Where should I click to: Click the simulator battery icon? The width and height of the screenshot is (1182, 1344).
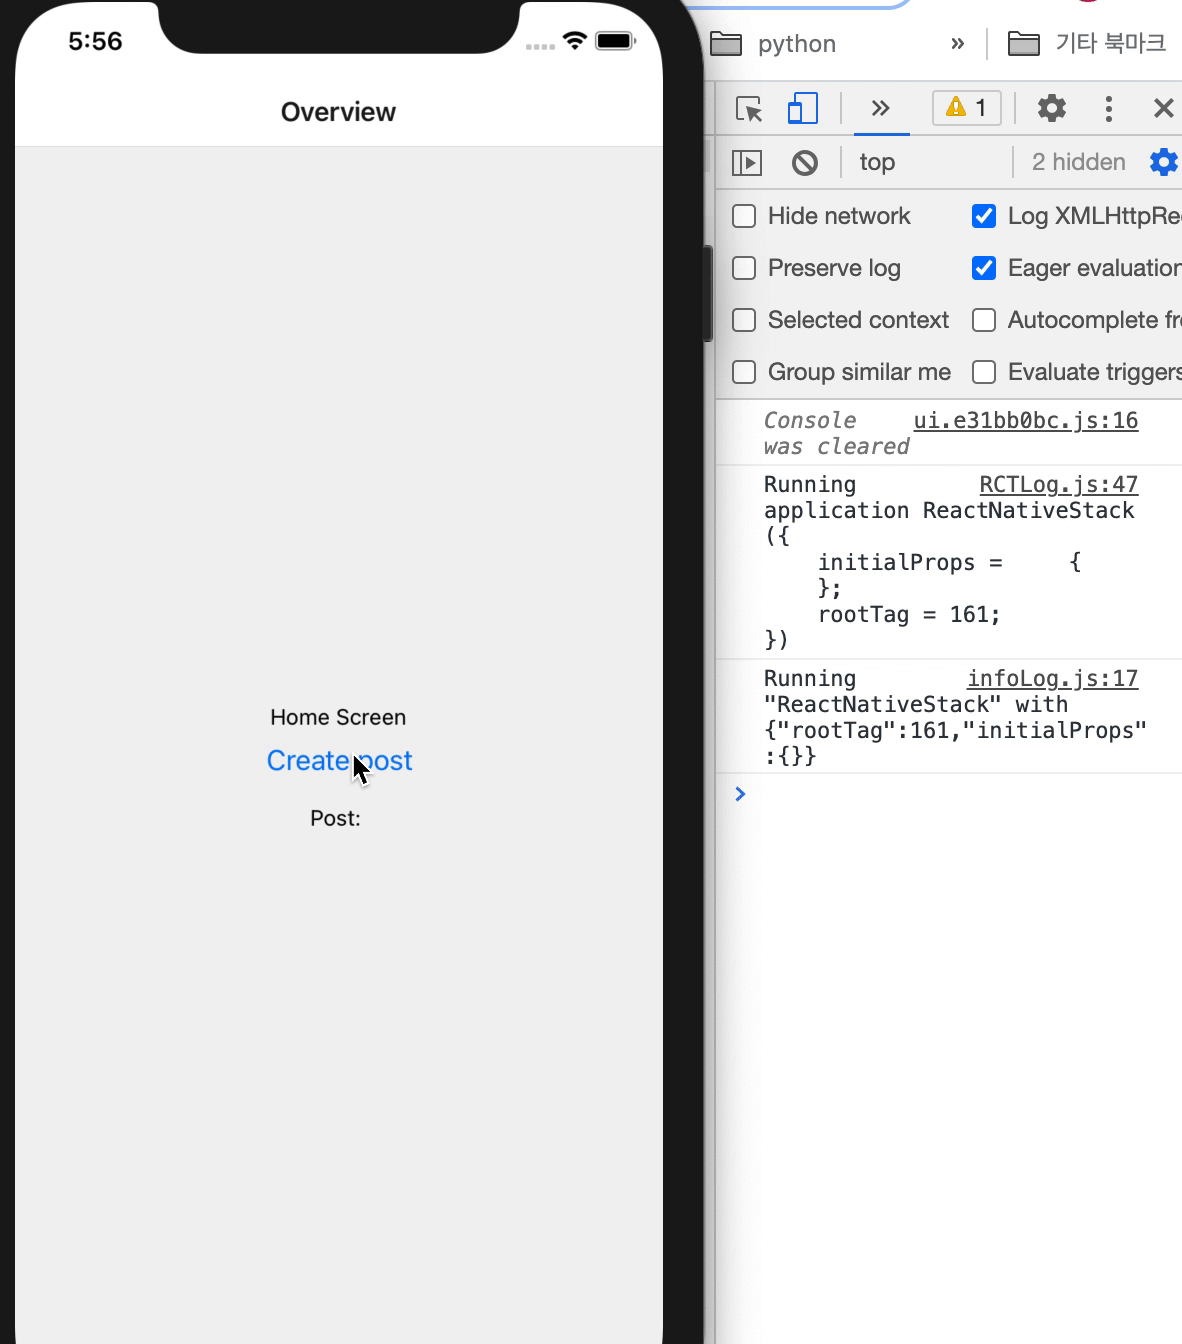click(615, 41)
